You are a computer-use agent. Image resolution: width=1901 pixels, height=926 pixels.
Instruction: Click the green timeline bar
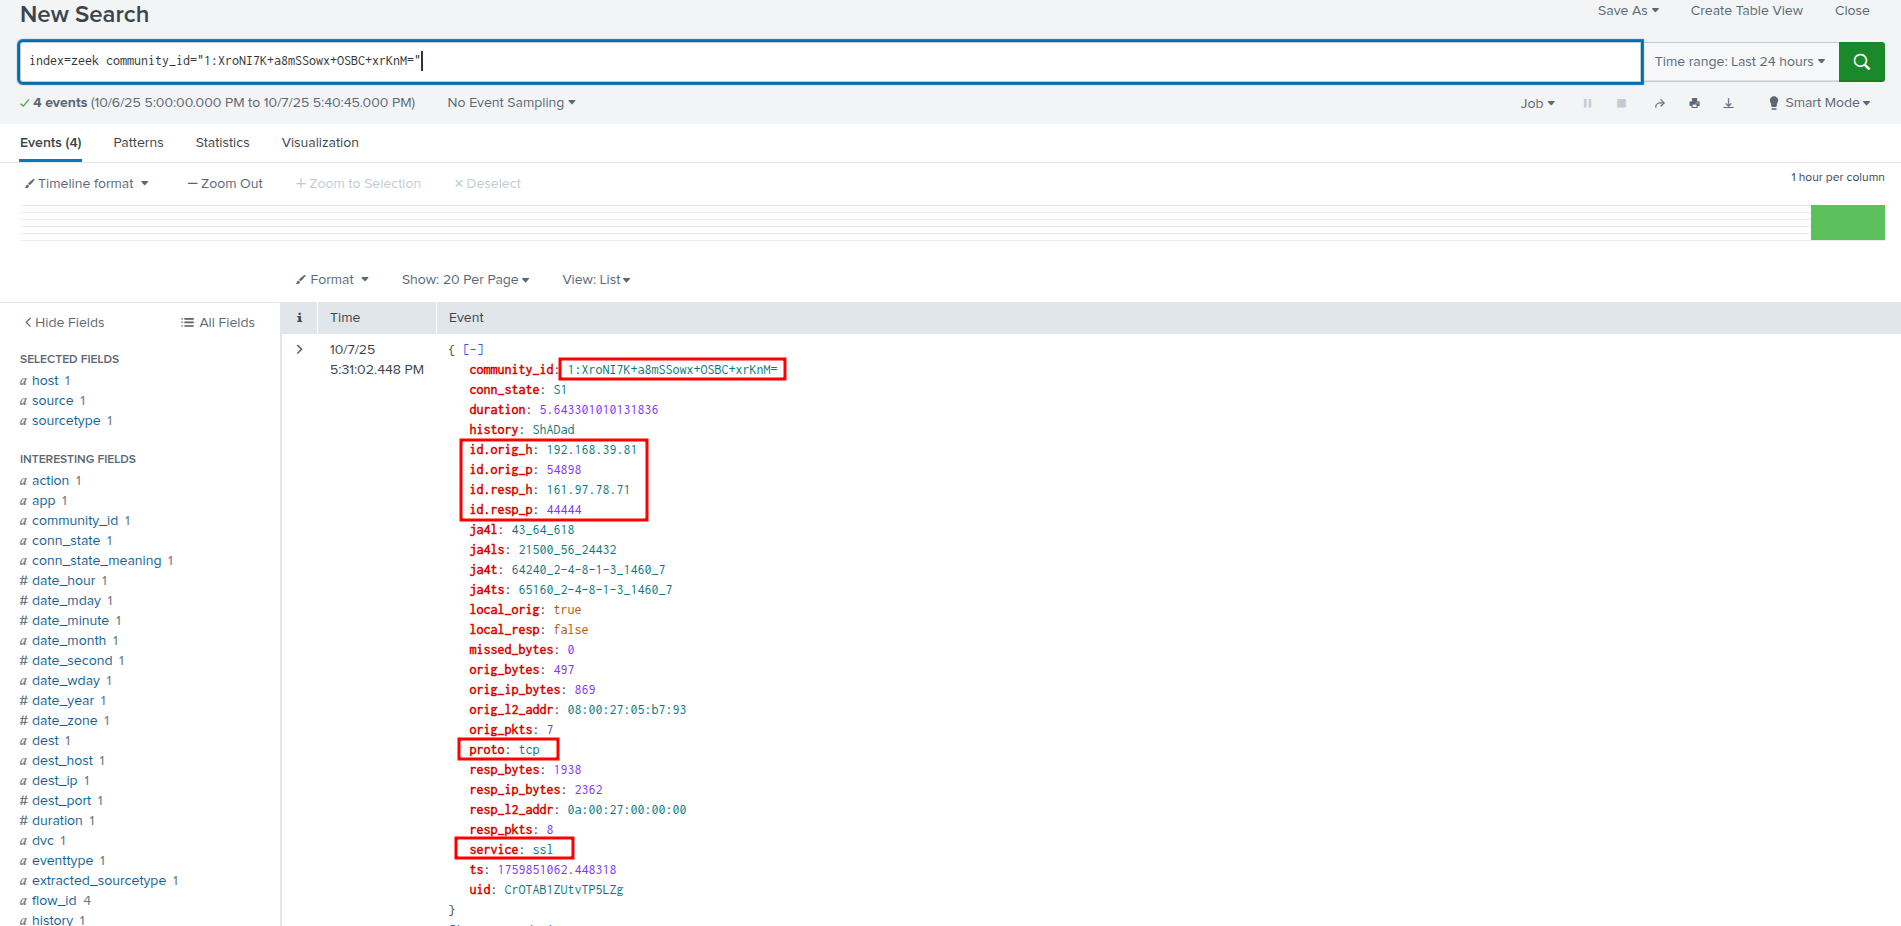pos(1847,222)
